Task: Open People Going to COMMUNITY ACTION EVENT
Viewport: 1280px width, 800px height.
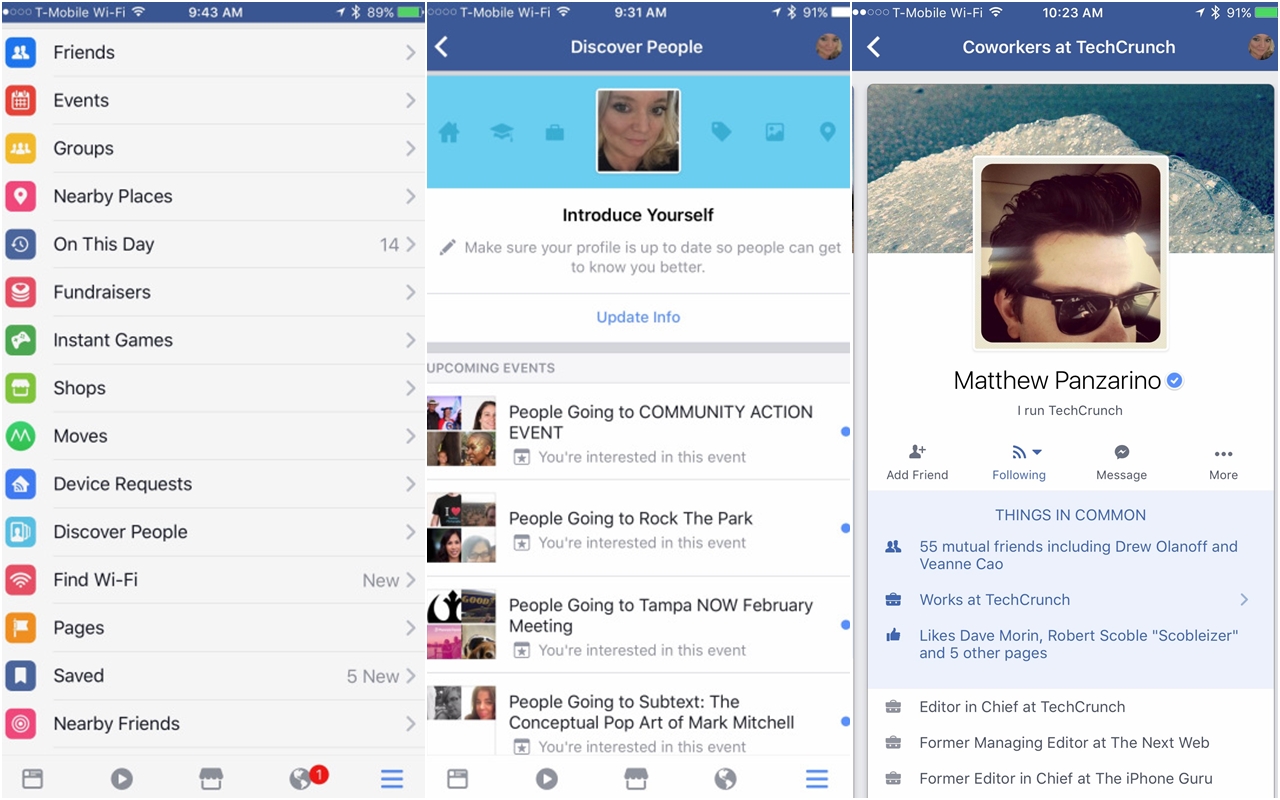Action: tap(638, 433)
